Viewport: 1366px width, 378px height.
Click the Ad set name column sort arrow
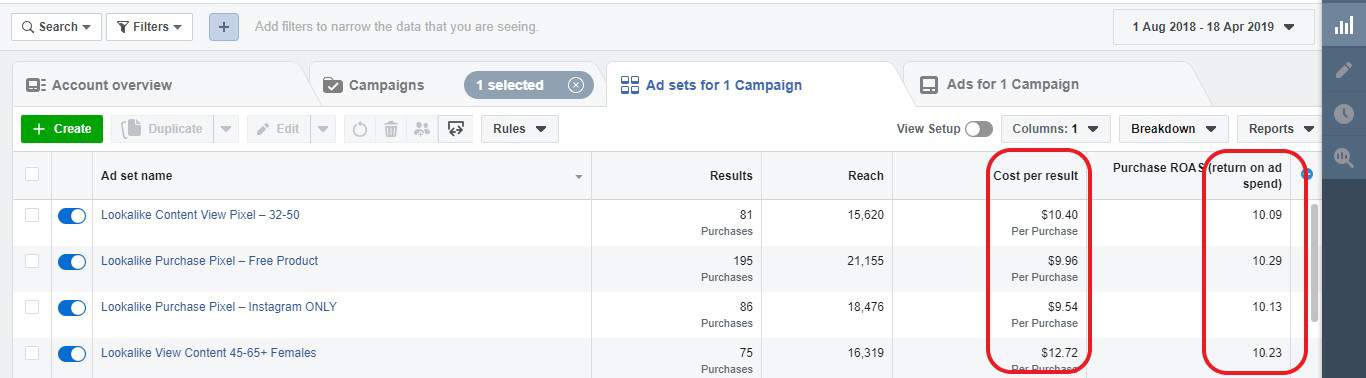[x=579, y=178]
